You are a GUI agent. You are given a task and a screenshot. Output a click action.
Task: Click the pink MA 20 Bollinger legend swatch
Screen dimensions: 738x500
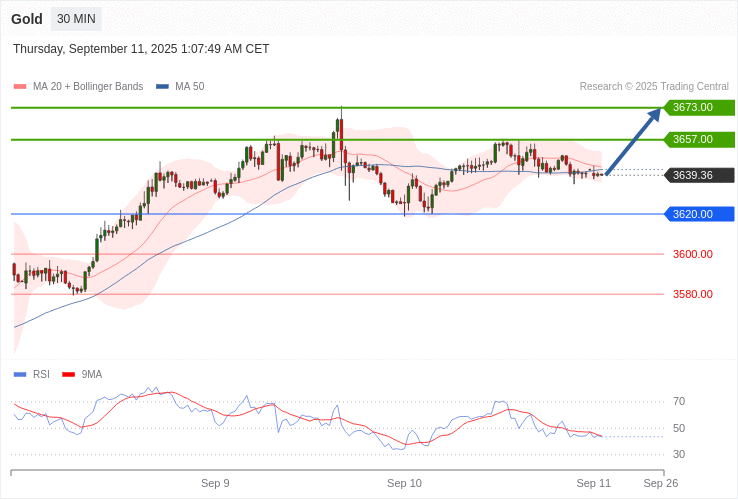click(x=20, y=87)
